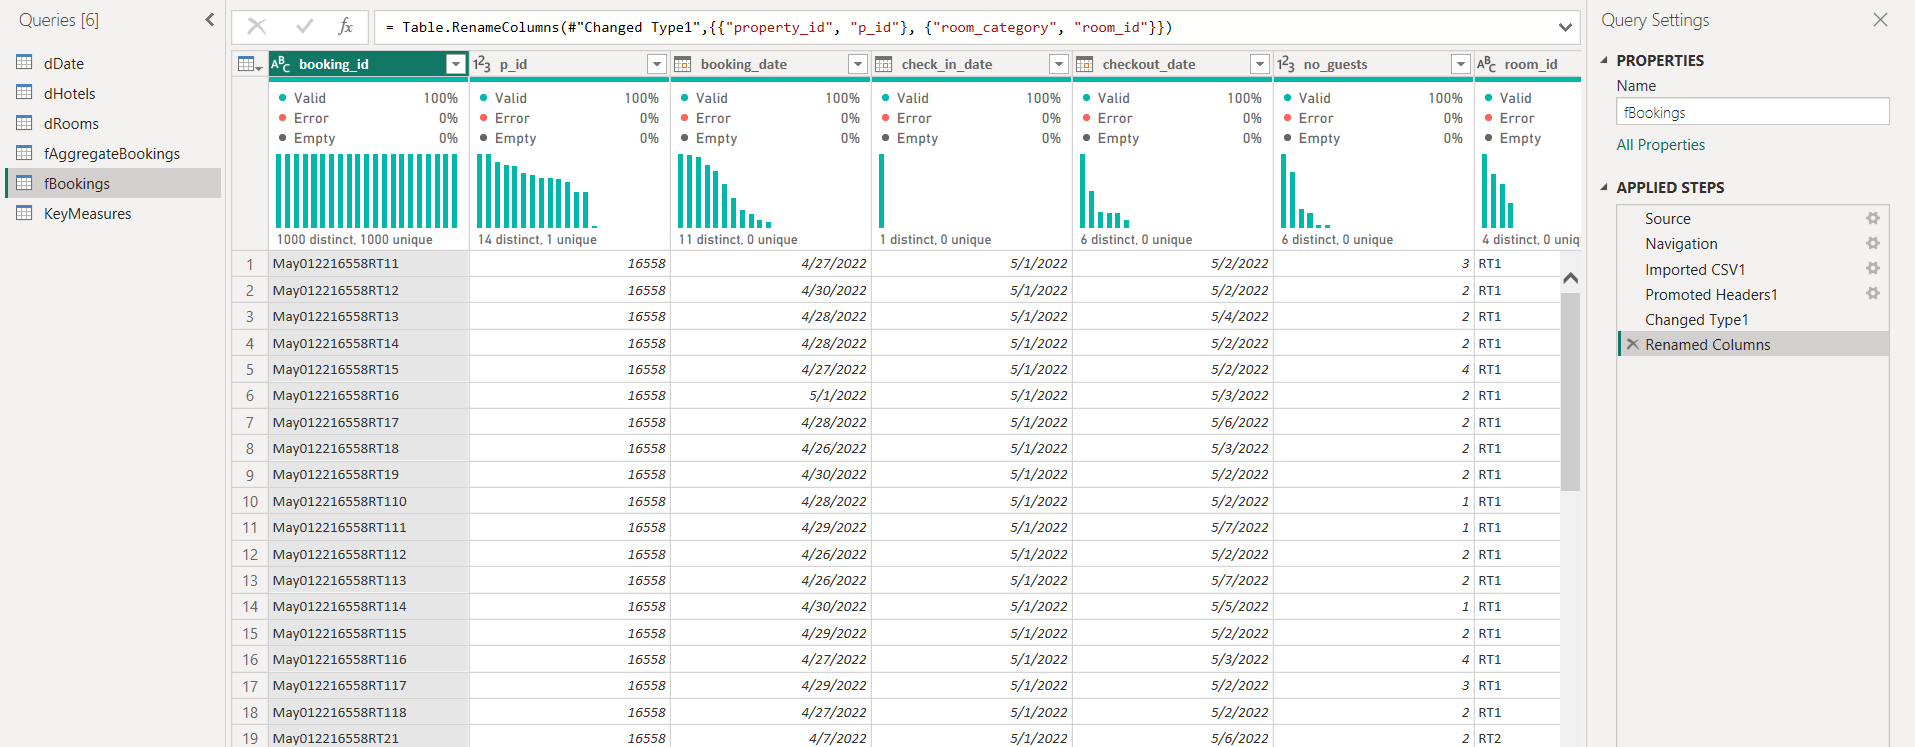Viewport: 1915px width, 747px height.
Task: Click into the formula bar text
Action: pyautogui.click(x=777, y=27)
